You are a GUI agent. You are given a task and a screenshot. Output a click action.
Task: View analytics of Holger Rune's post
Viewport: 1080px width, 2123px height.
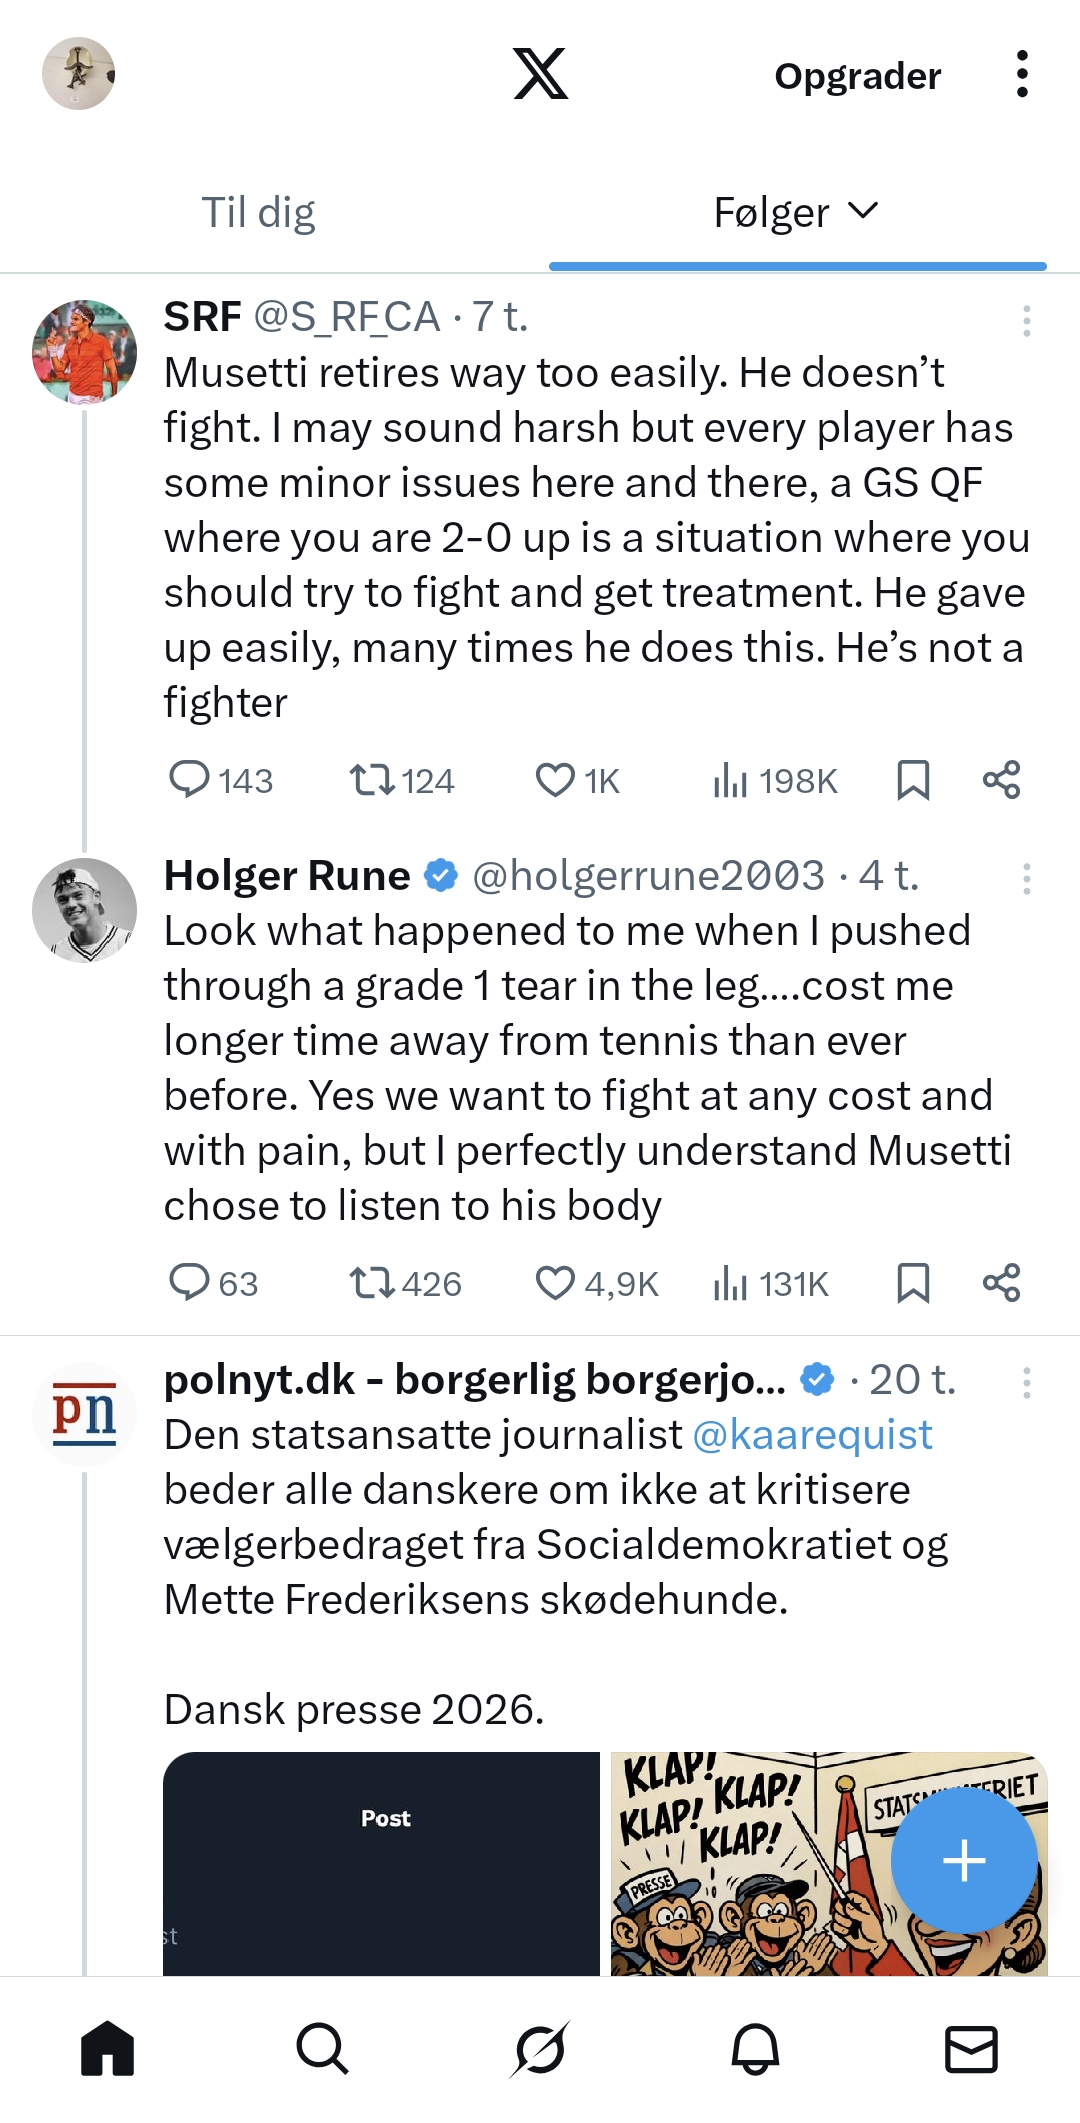[x=731, y=1283]
